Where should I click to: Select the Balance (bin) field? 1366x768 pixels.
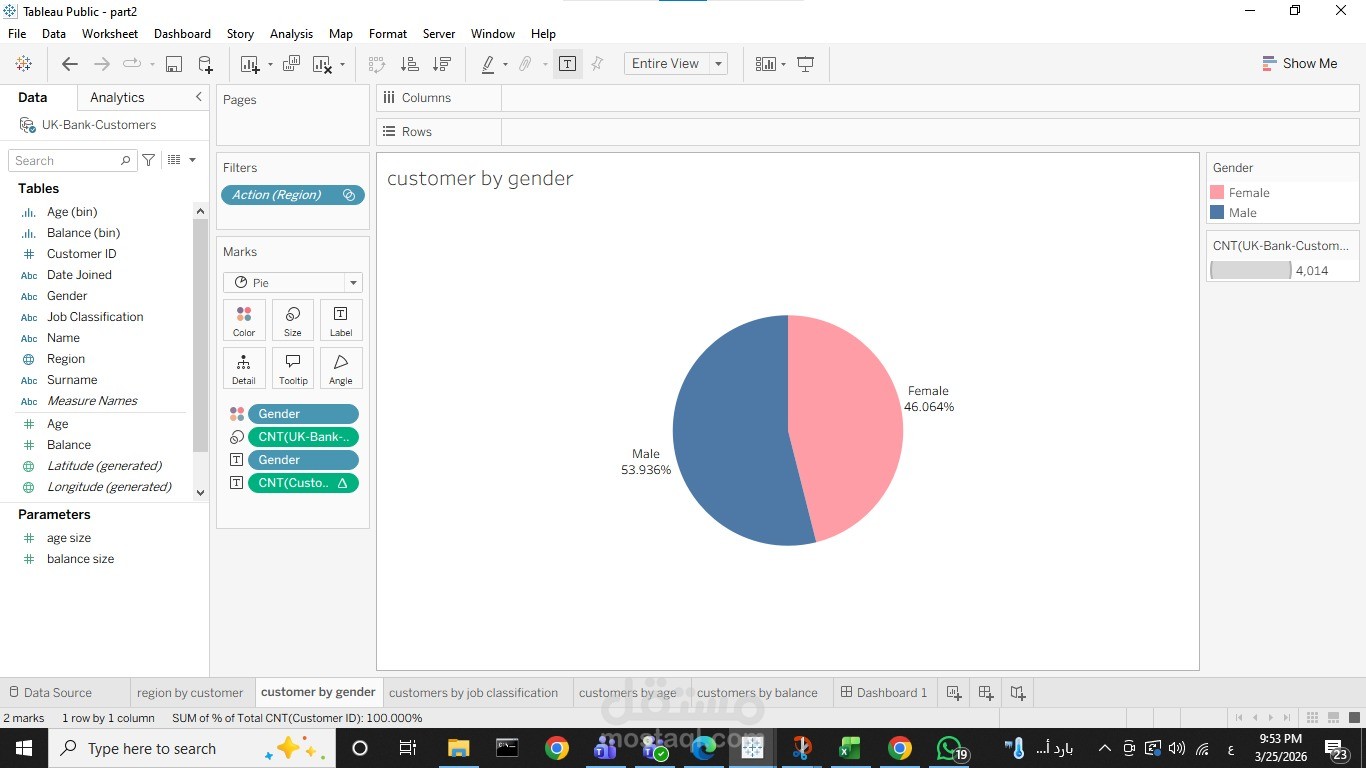click(83, 233)
